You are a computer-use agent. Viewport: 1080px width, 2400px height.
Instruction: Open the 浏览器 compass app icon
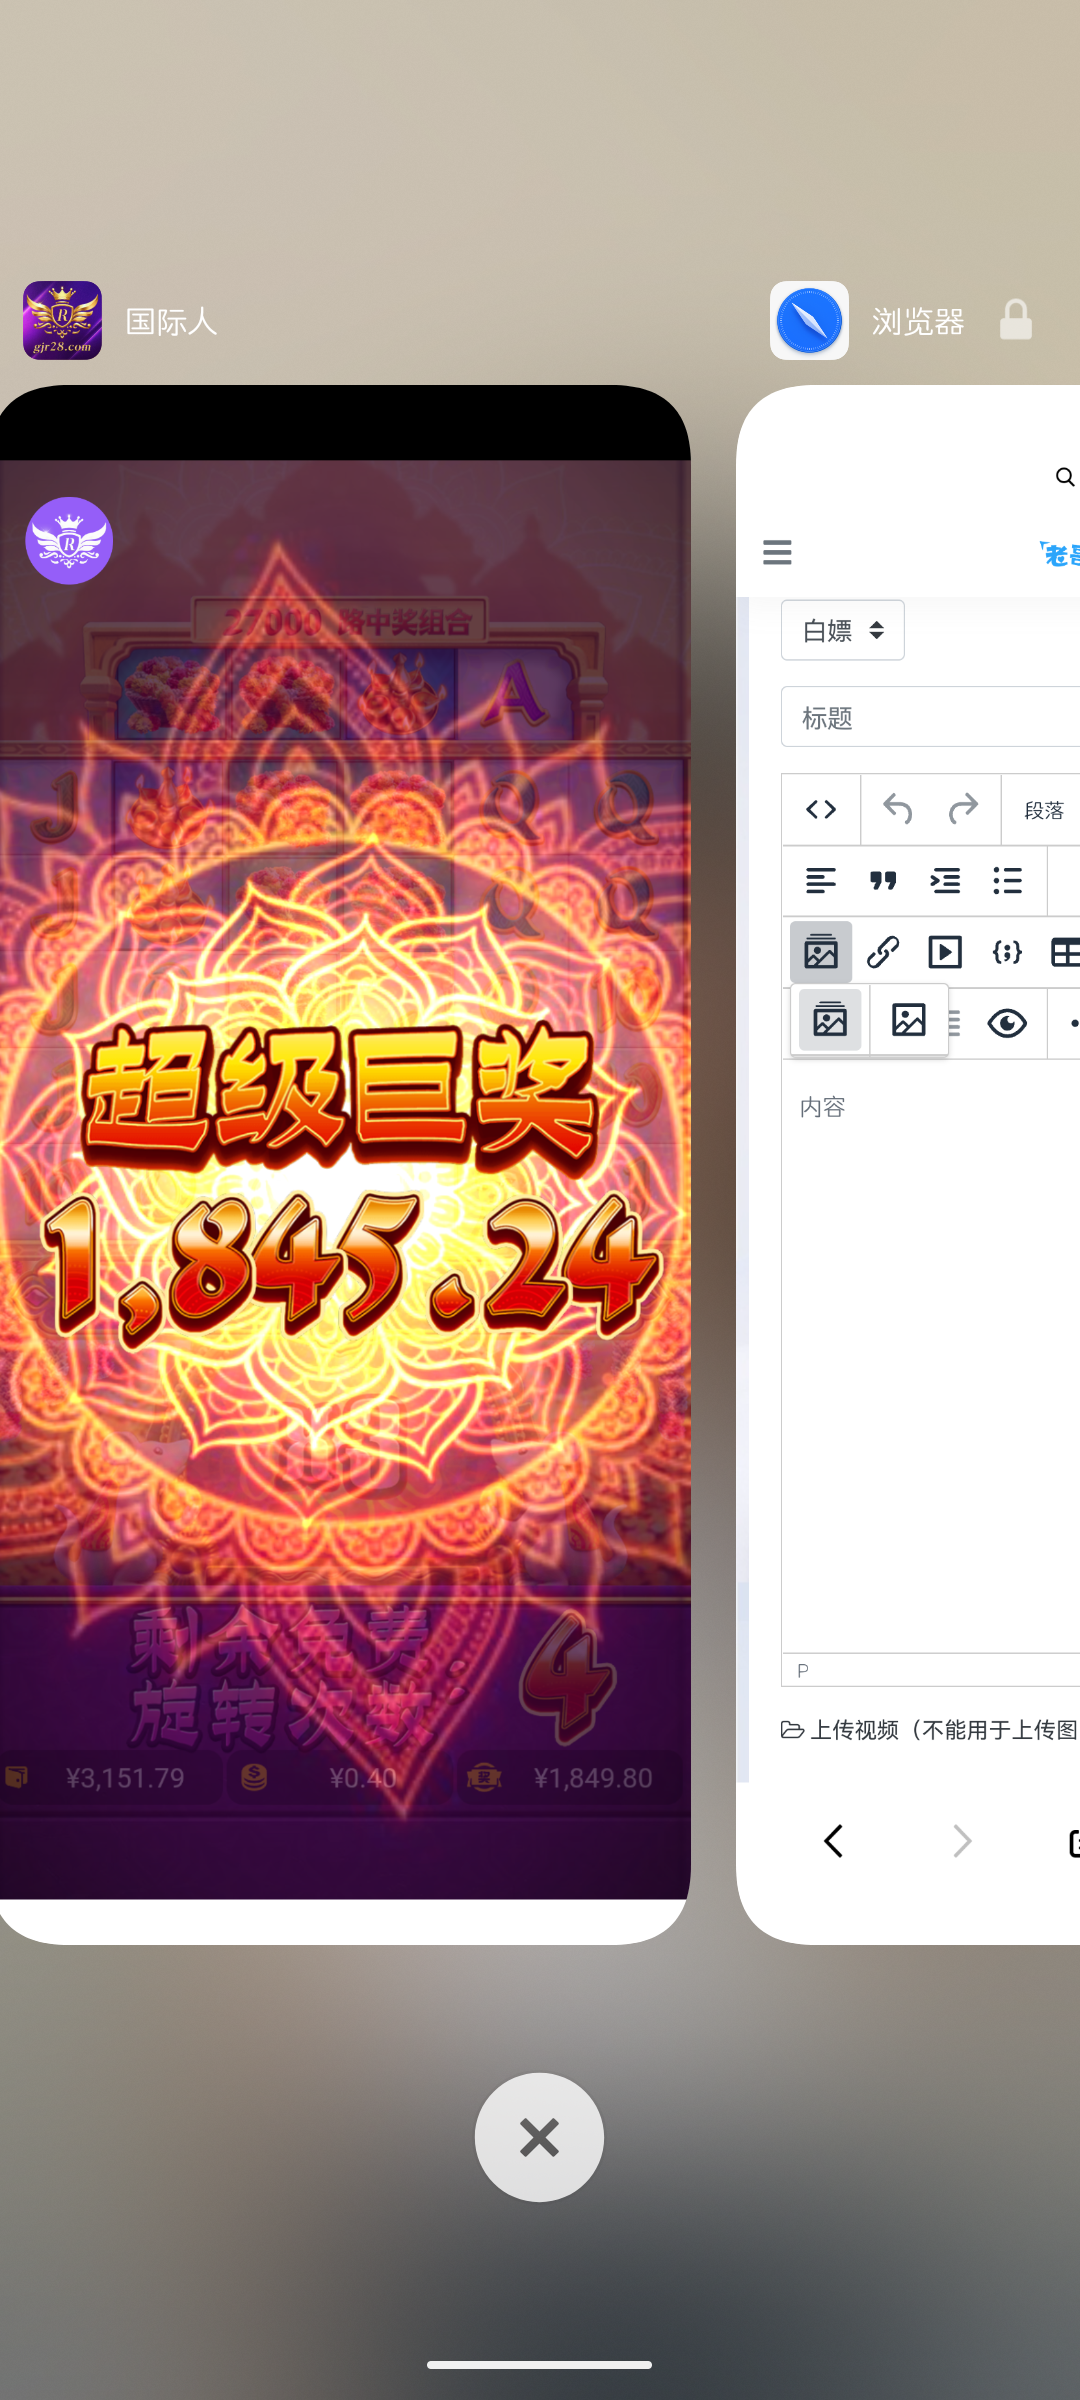point(809,320)
